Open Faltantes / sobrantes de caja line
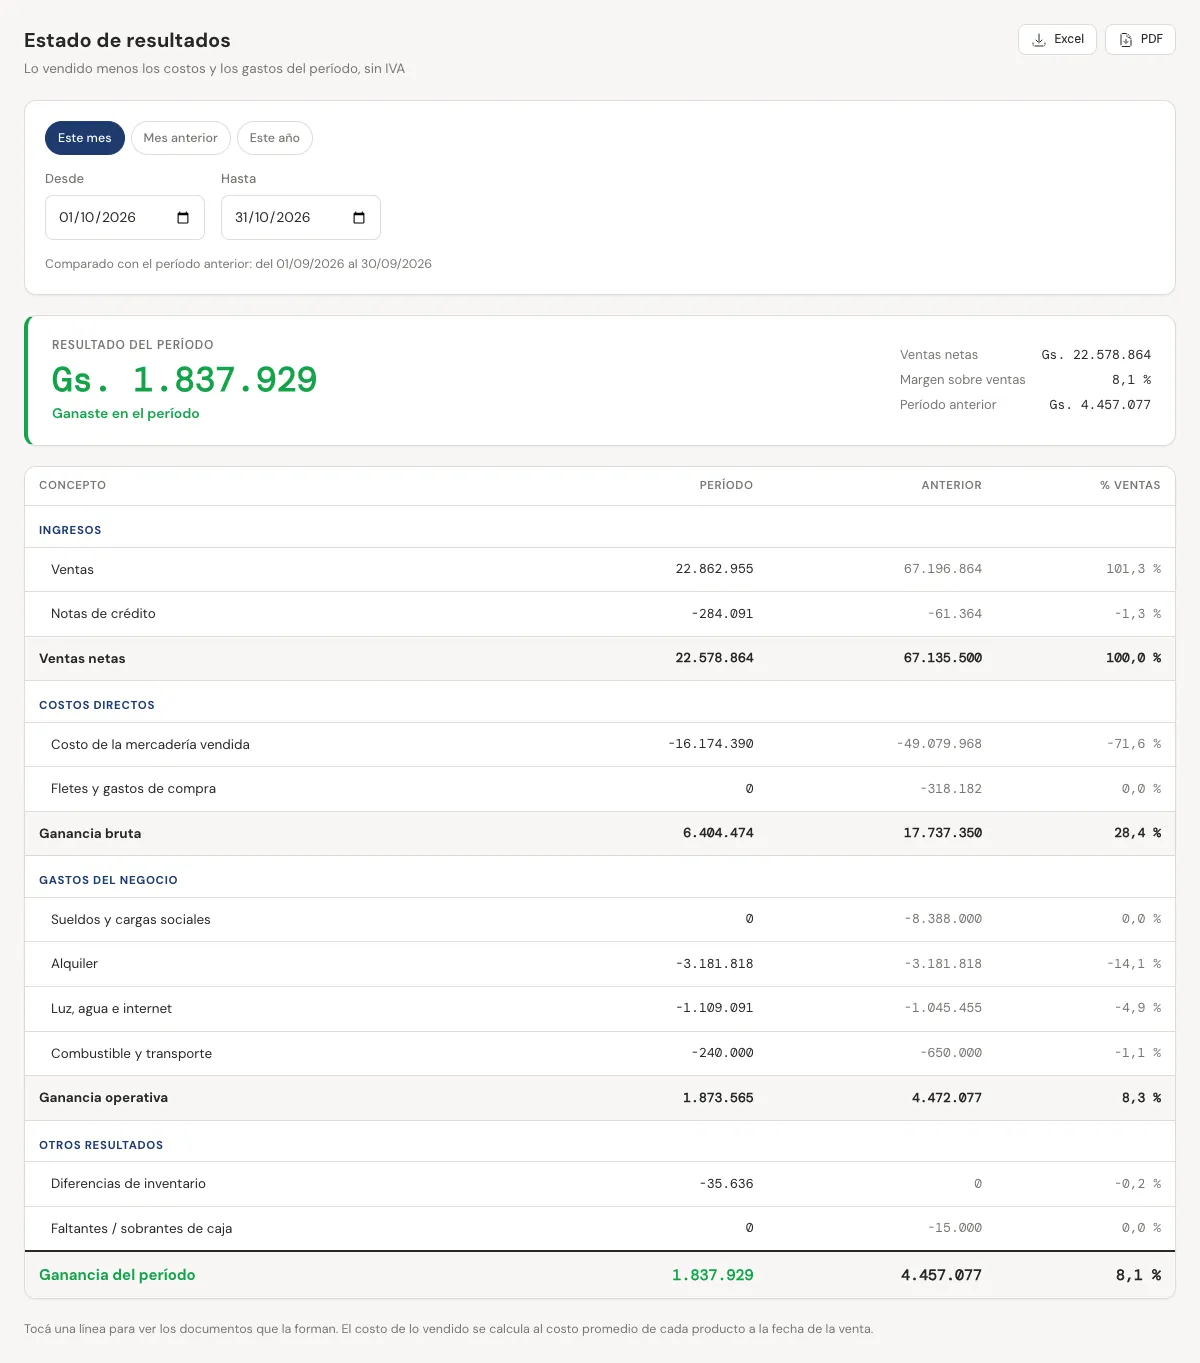The image size is (1200, 1363). 600,1228
